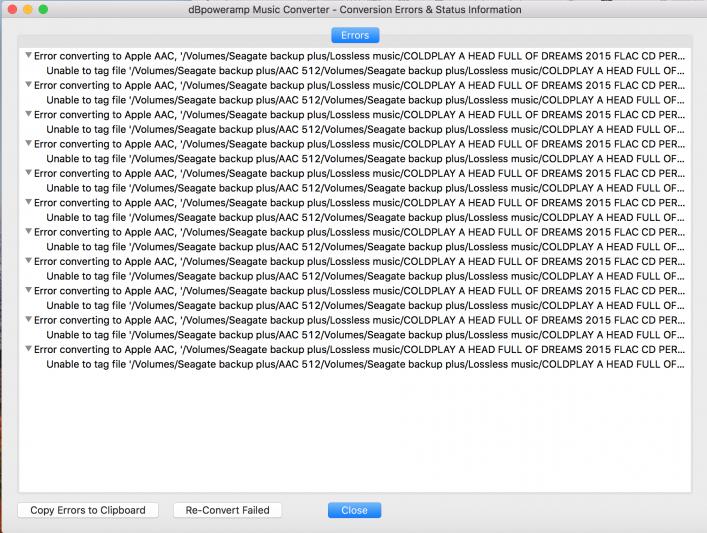Screen dimensions: 707x533
Task: Collapse the first Error converting entry
Action: click(x=28, y=55)
